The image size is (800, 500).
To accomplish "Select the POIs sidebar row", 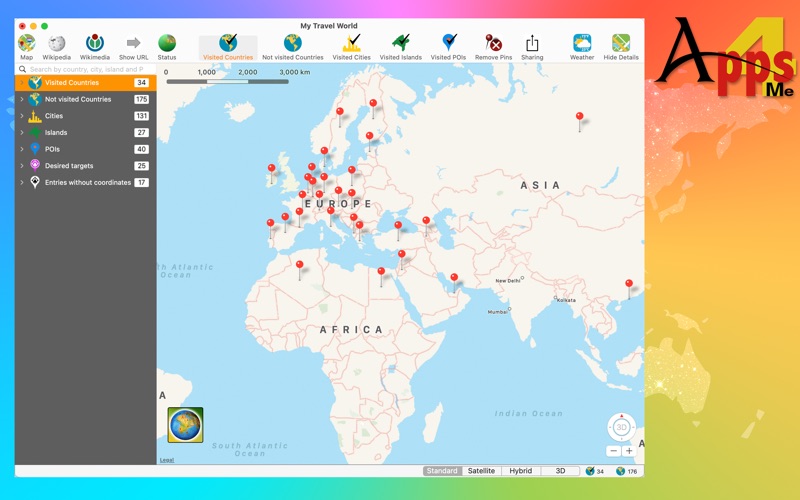I will coord(86,149).
